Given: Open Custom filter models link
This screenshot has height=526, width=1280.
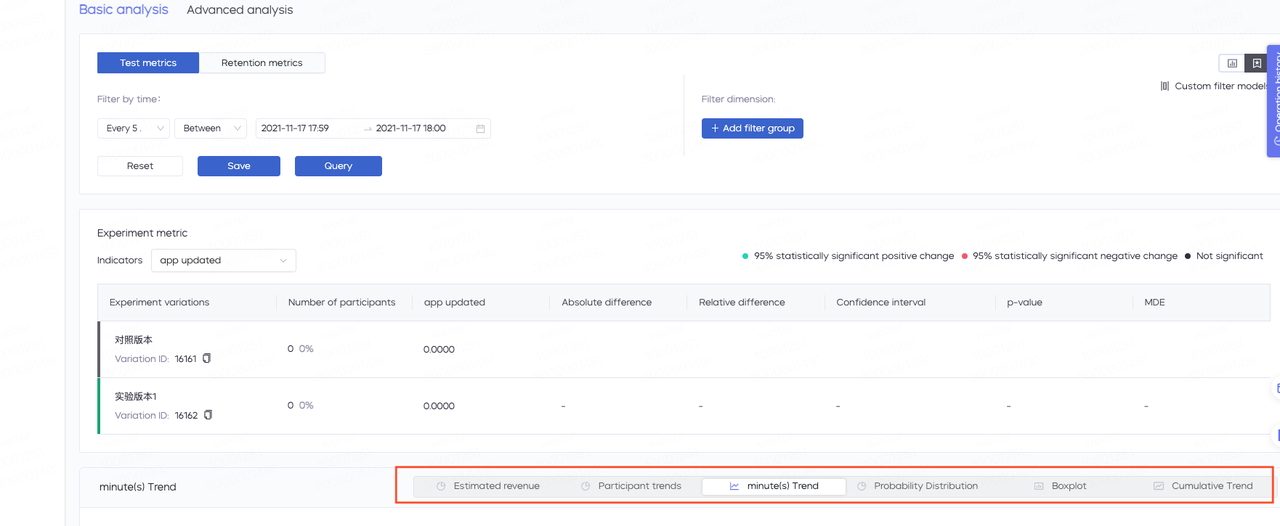Looking at the screenshot, I should (1214, 86).
